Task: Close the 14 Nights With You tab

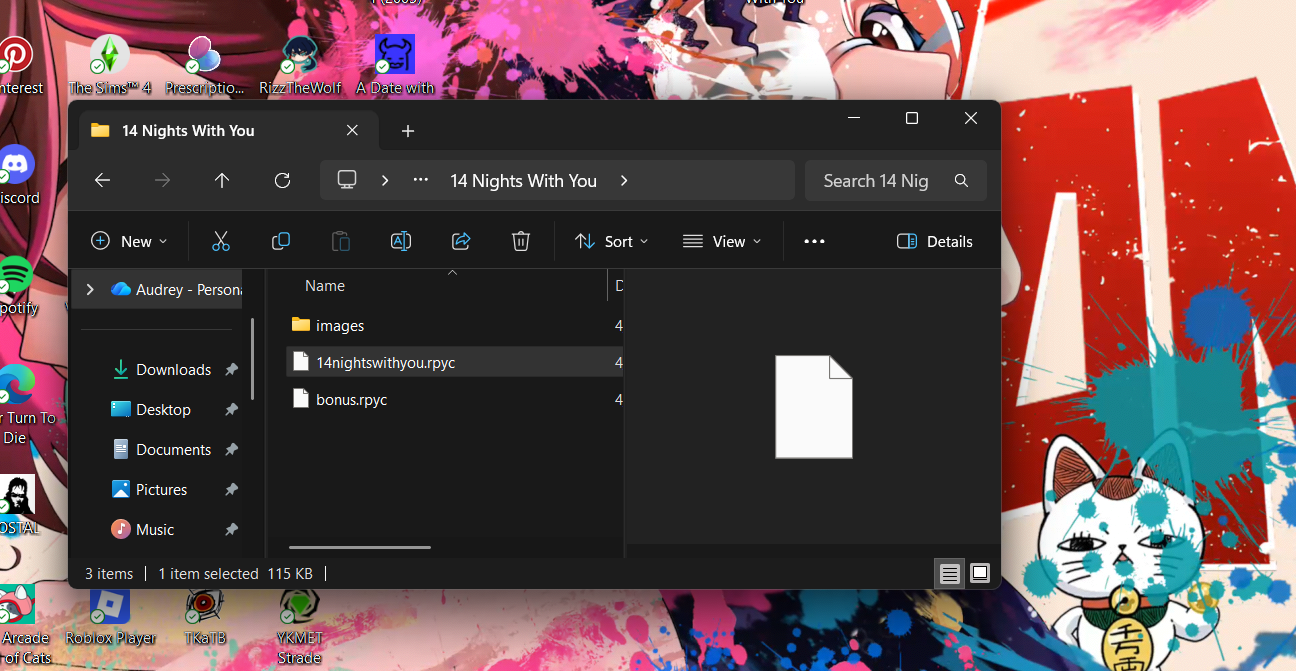Action: 352,130
